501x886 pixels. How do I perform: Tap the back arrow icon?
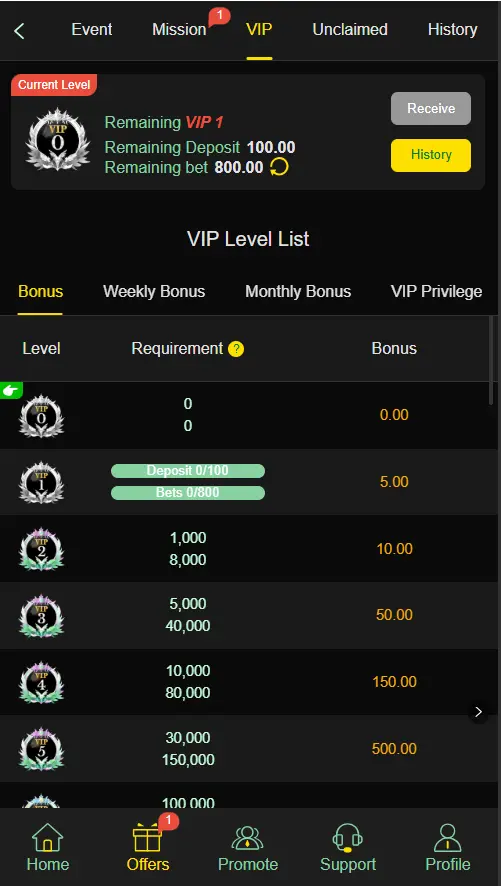(x=19, y=31)
